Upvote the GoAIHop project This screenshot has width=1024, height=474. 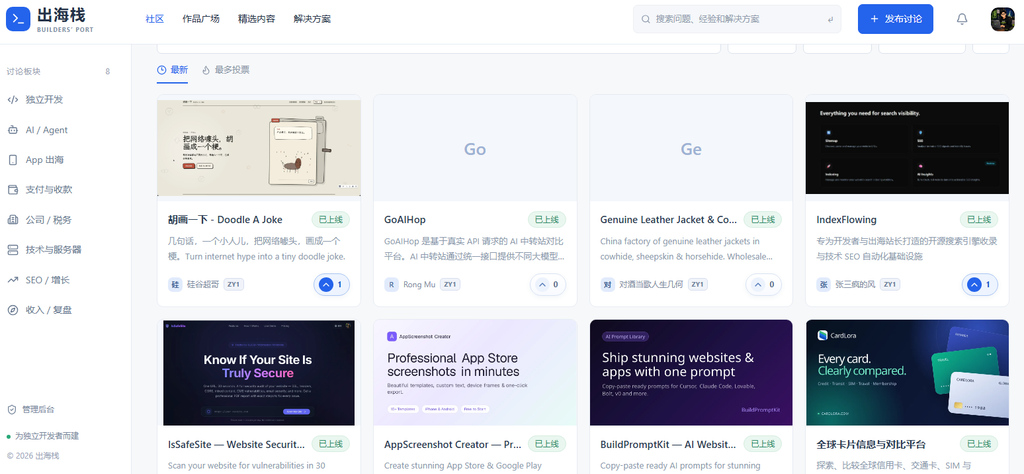[x=548, y=285]
